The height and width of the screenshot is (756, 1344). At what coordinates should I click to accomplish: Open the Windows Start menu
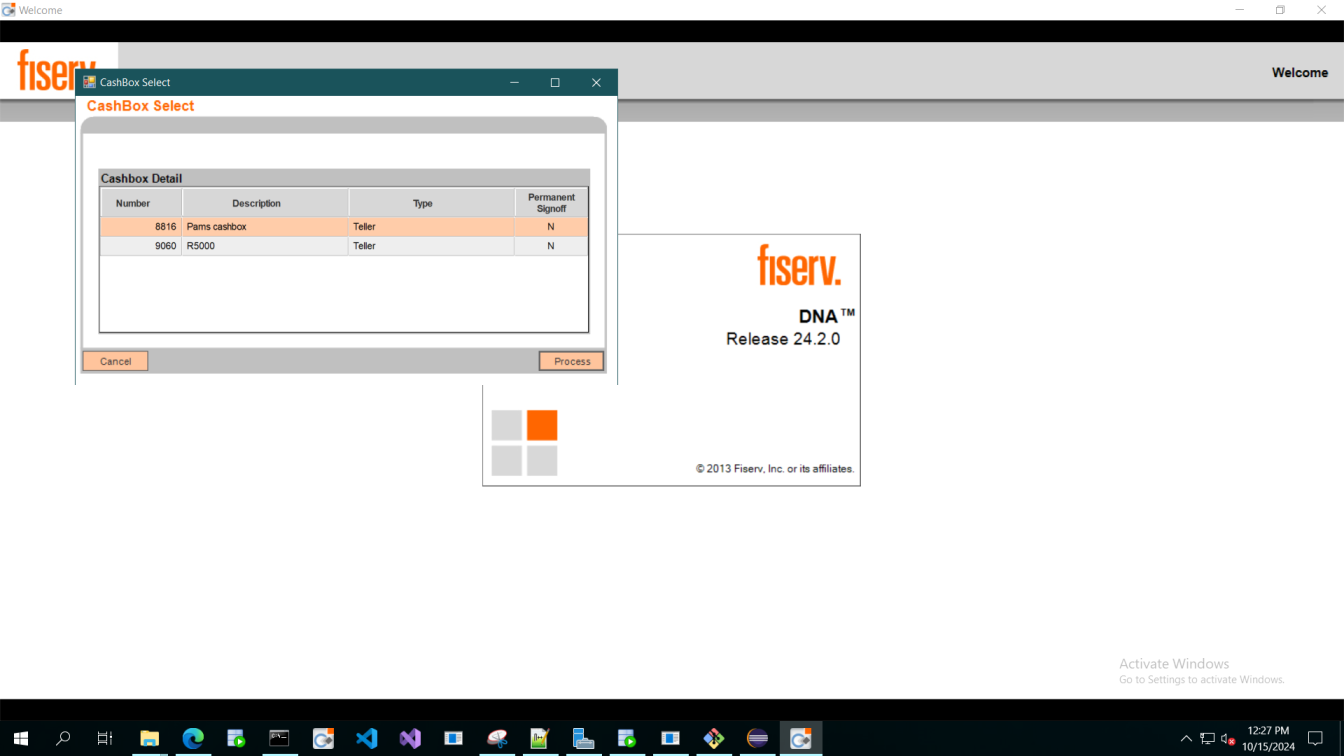pos(20,739)
